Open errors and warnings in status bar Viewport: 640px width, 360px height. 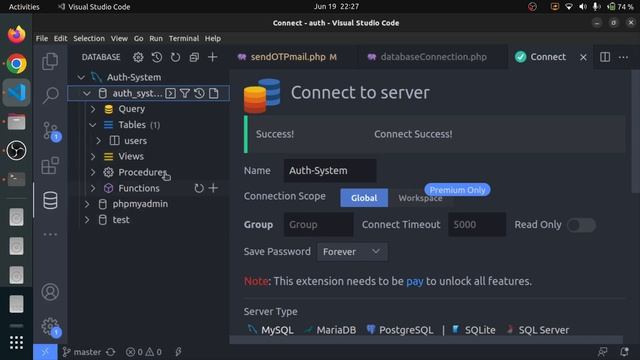point(144,352)
